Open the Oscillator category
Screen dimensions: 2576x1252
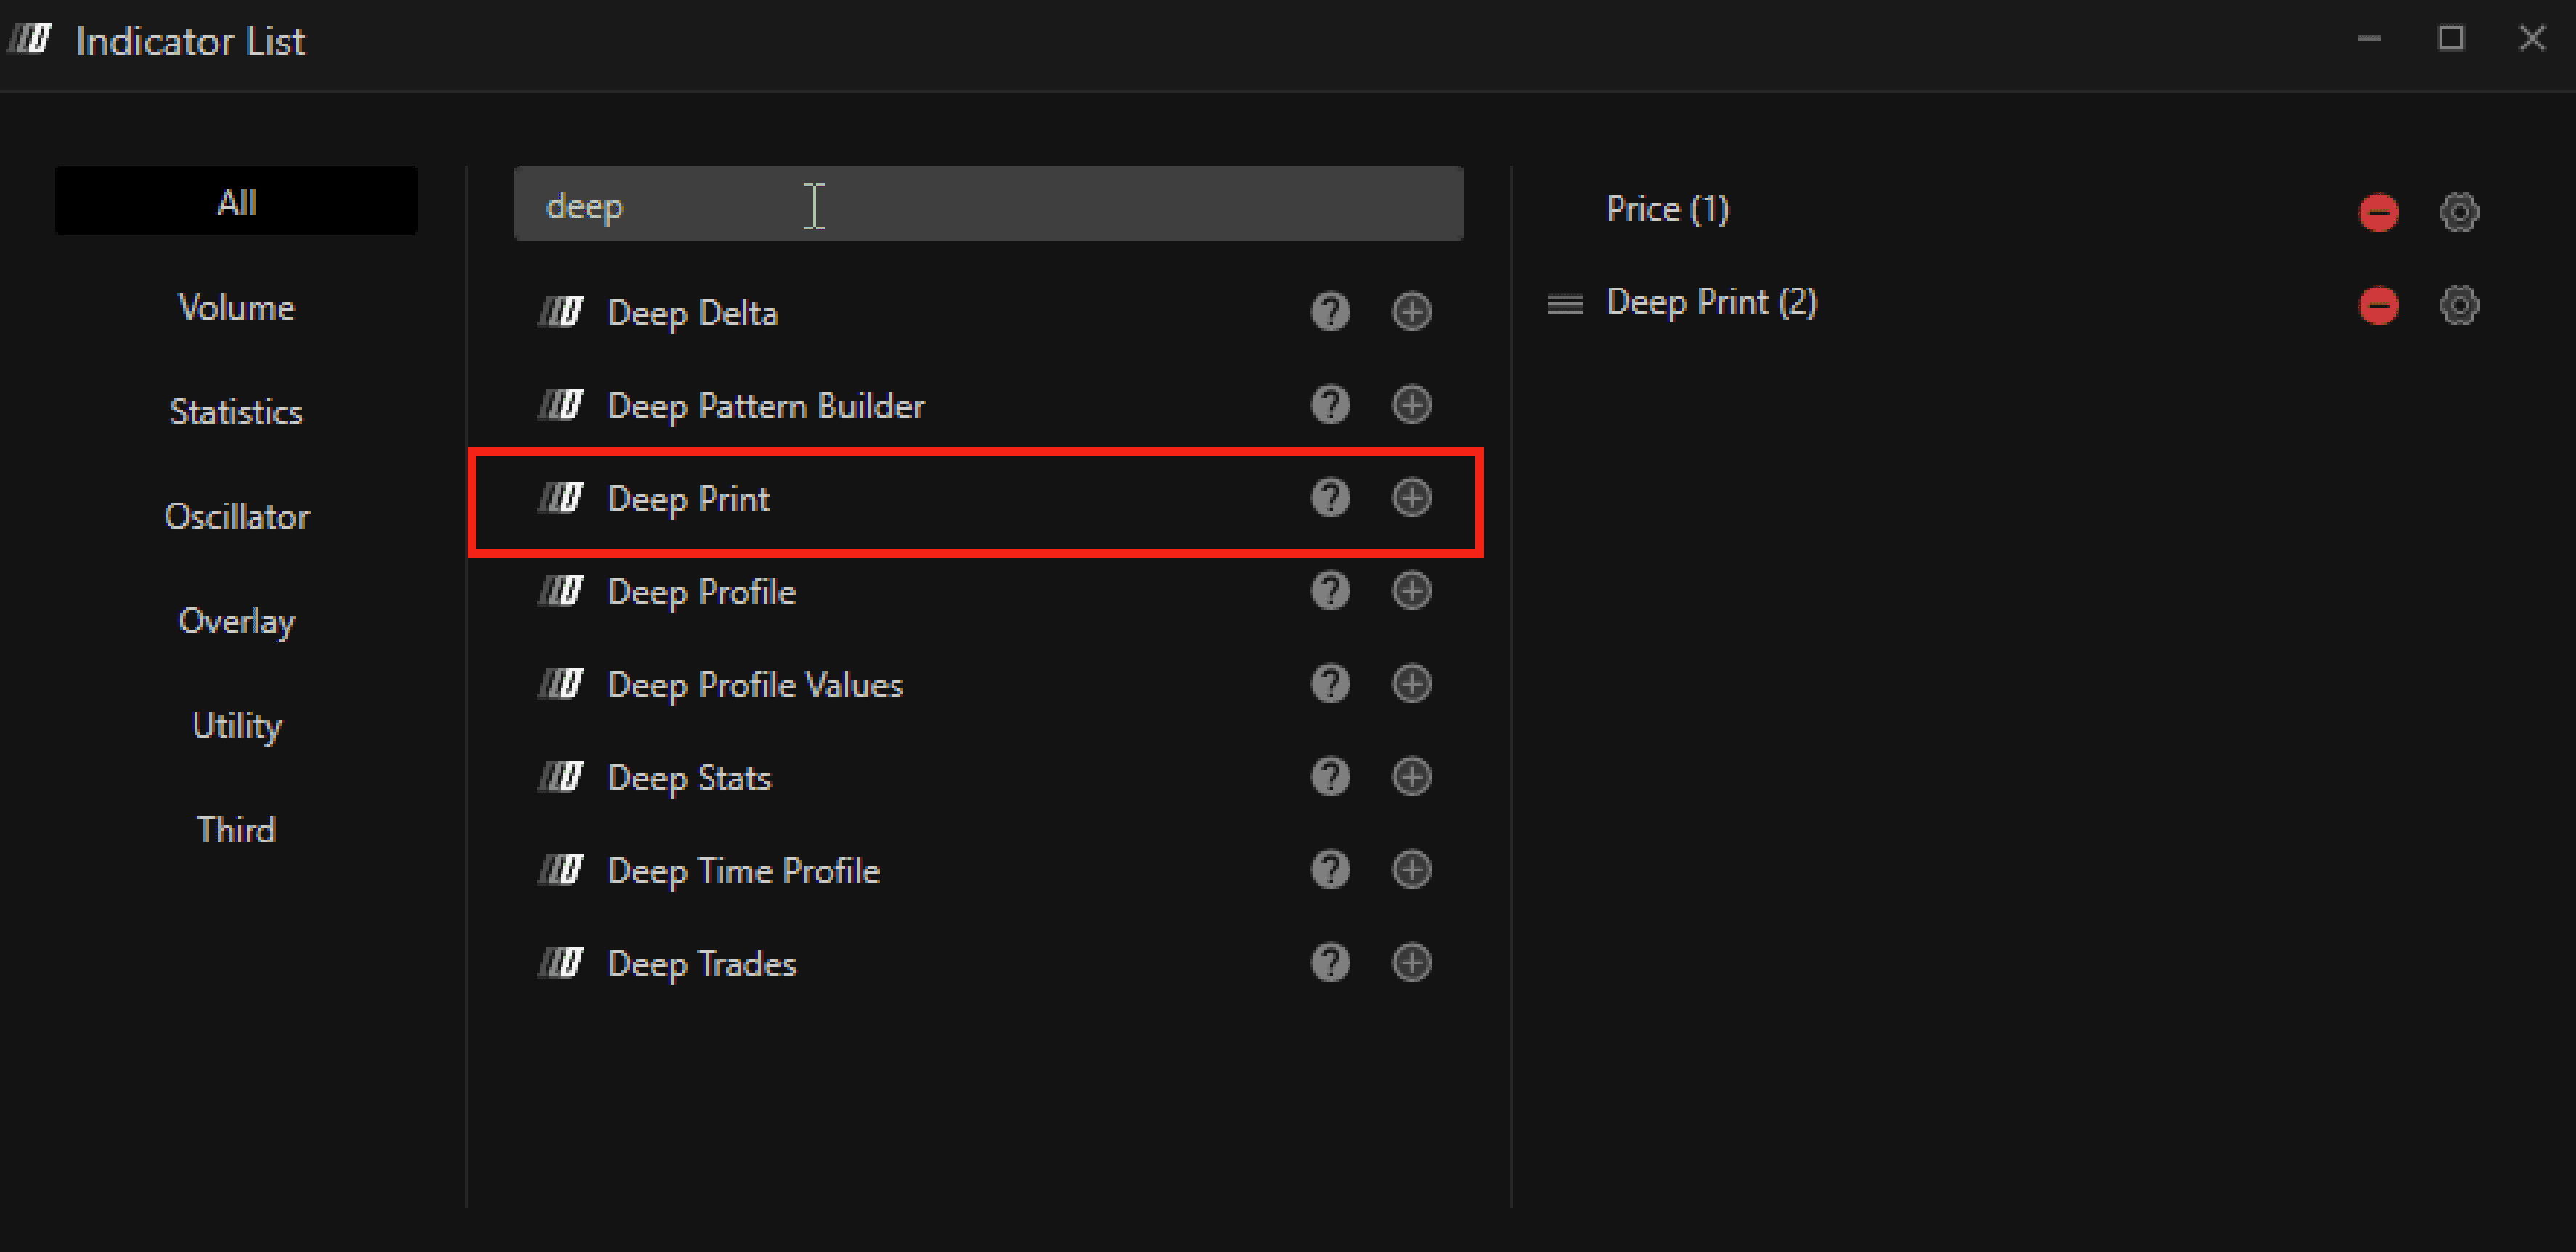[x=236, y=516]
